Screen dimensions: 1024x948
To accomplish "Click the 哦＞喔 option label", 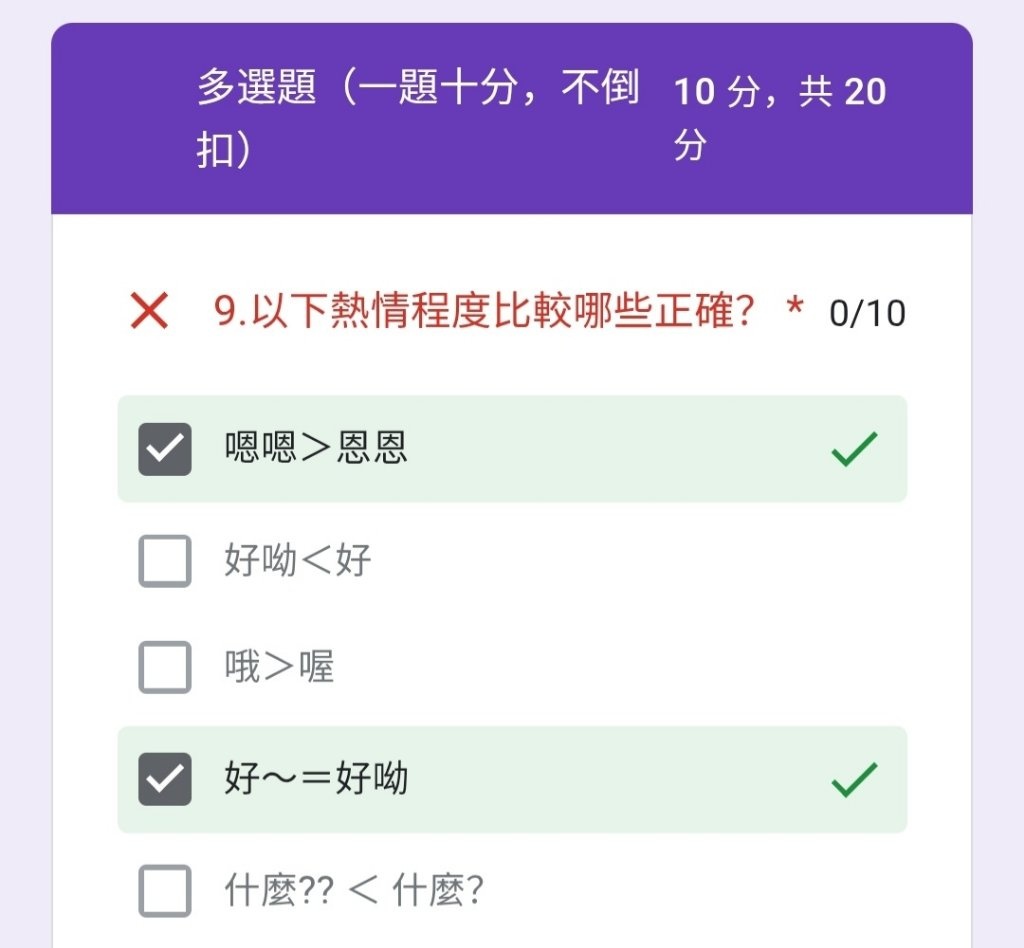I will (279, 667).
